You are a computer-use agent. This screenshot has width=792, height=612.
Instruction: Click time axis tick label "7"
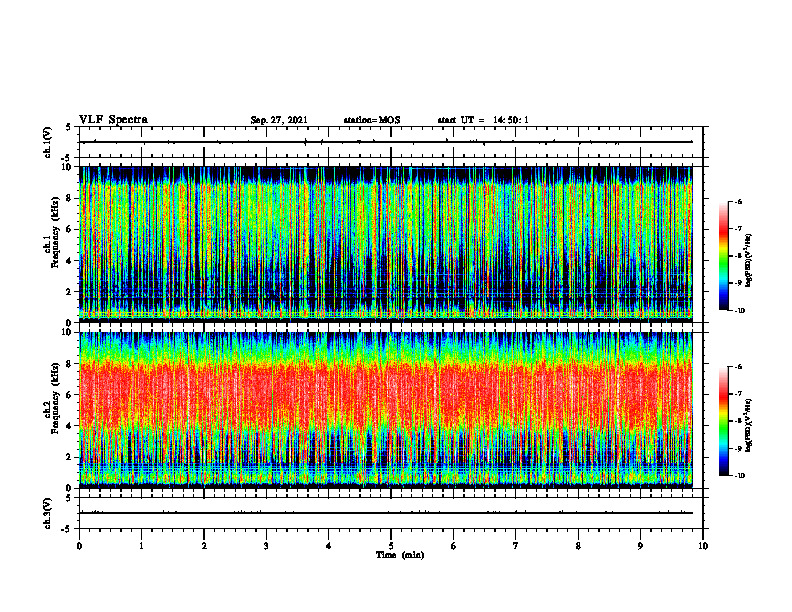[x=516, y=546]
